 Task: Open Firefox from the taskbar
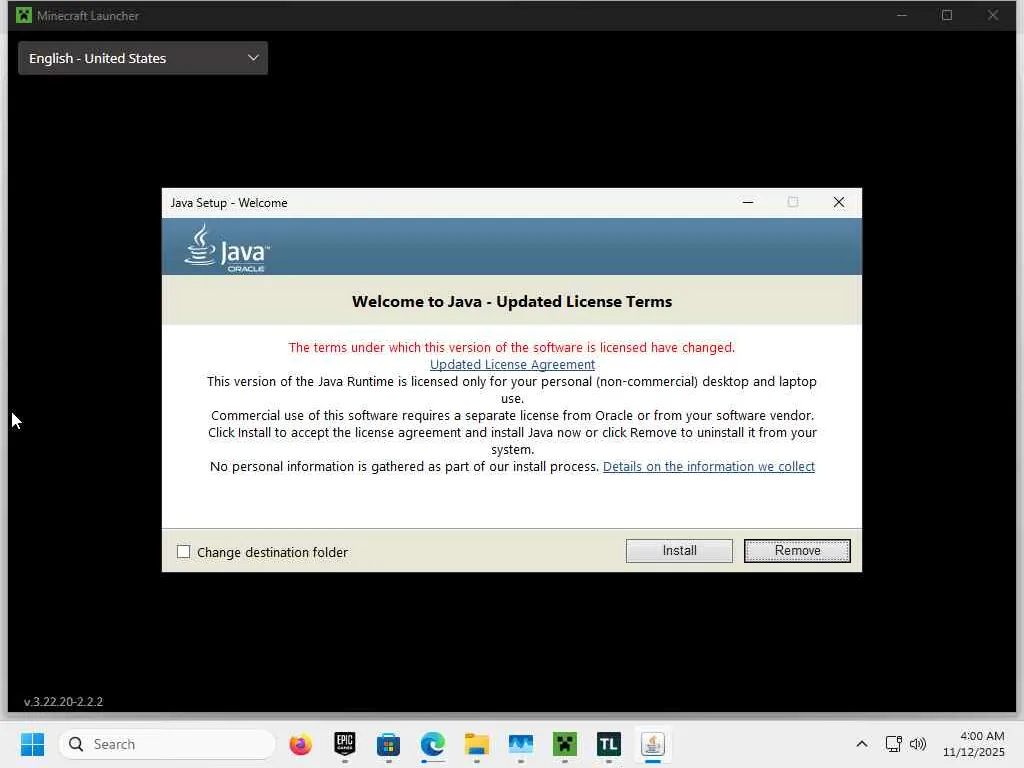300,744
